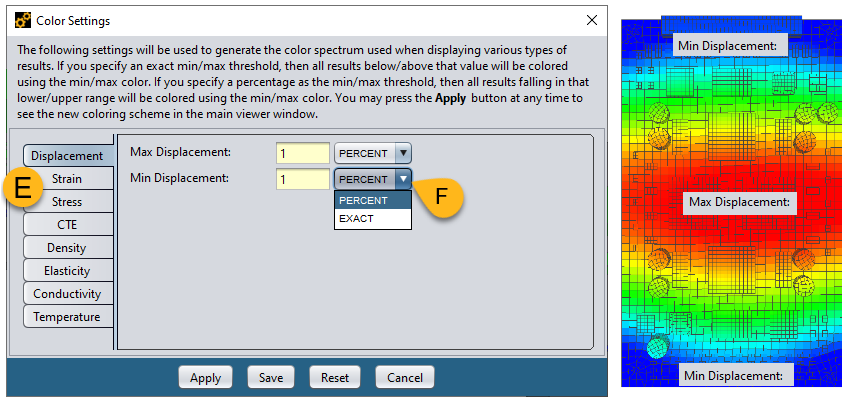
Task: Reset the color settings
Action: [335, 378]
